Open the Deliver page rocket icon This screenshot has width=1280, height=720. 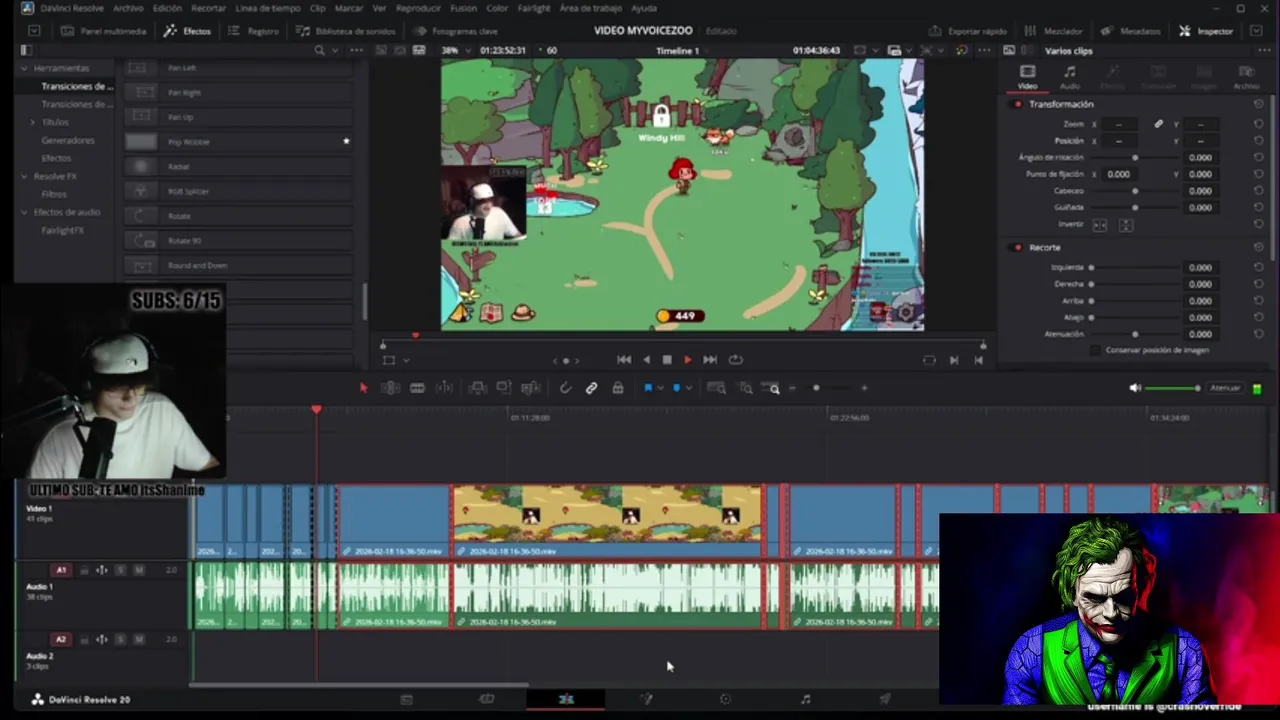885,699
